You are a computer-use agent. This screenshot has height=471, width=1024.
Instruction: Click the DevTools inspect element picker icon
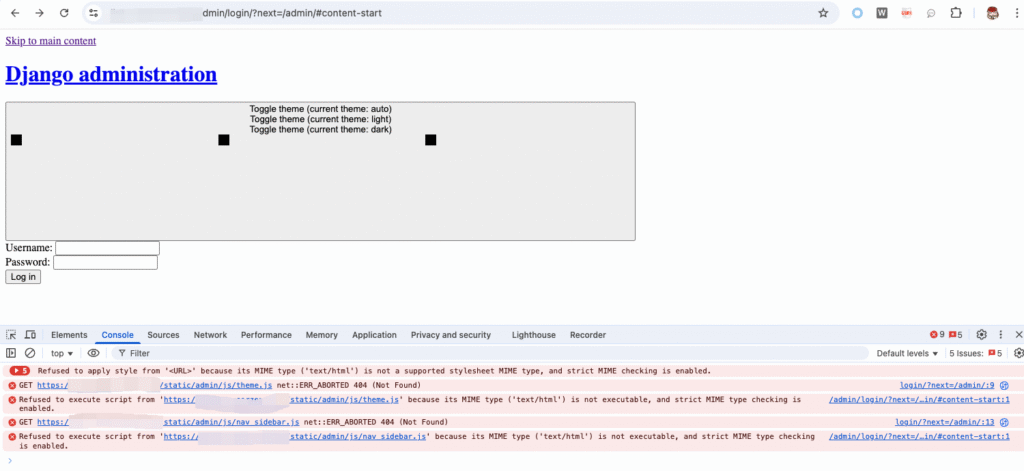coord(11,335)
